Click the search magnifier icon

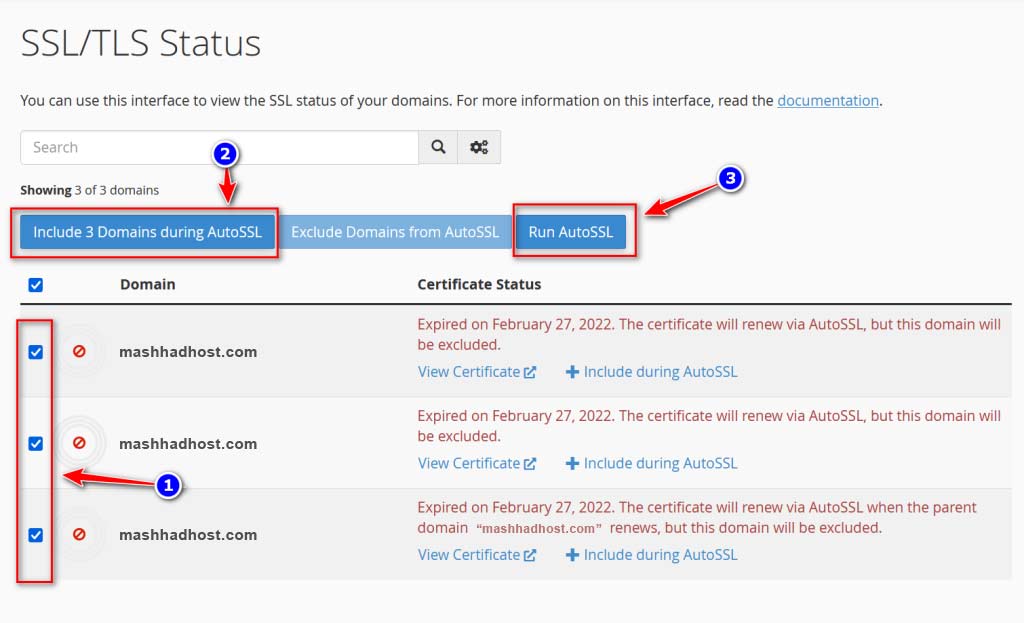pyautogui.click(x=437, y=147)
